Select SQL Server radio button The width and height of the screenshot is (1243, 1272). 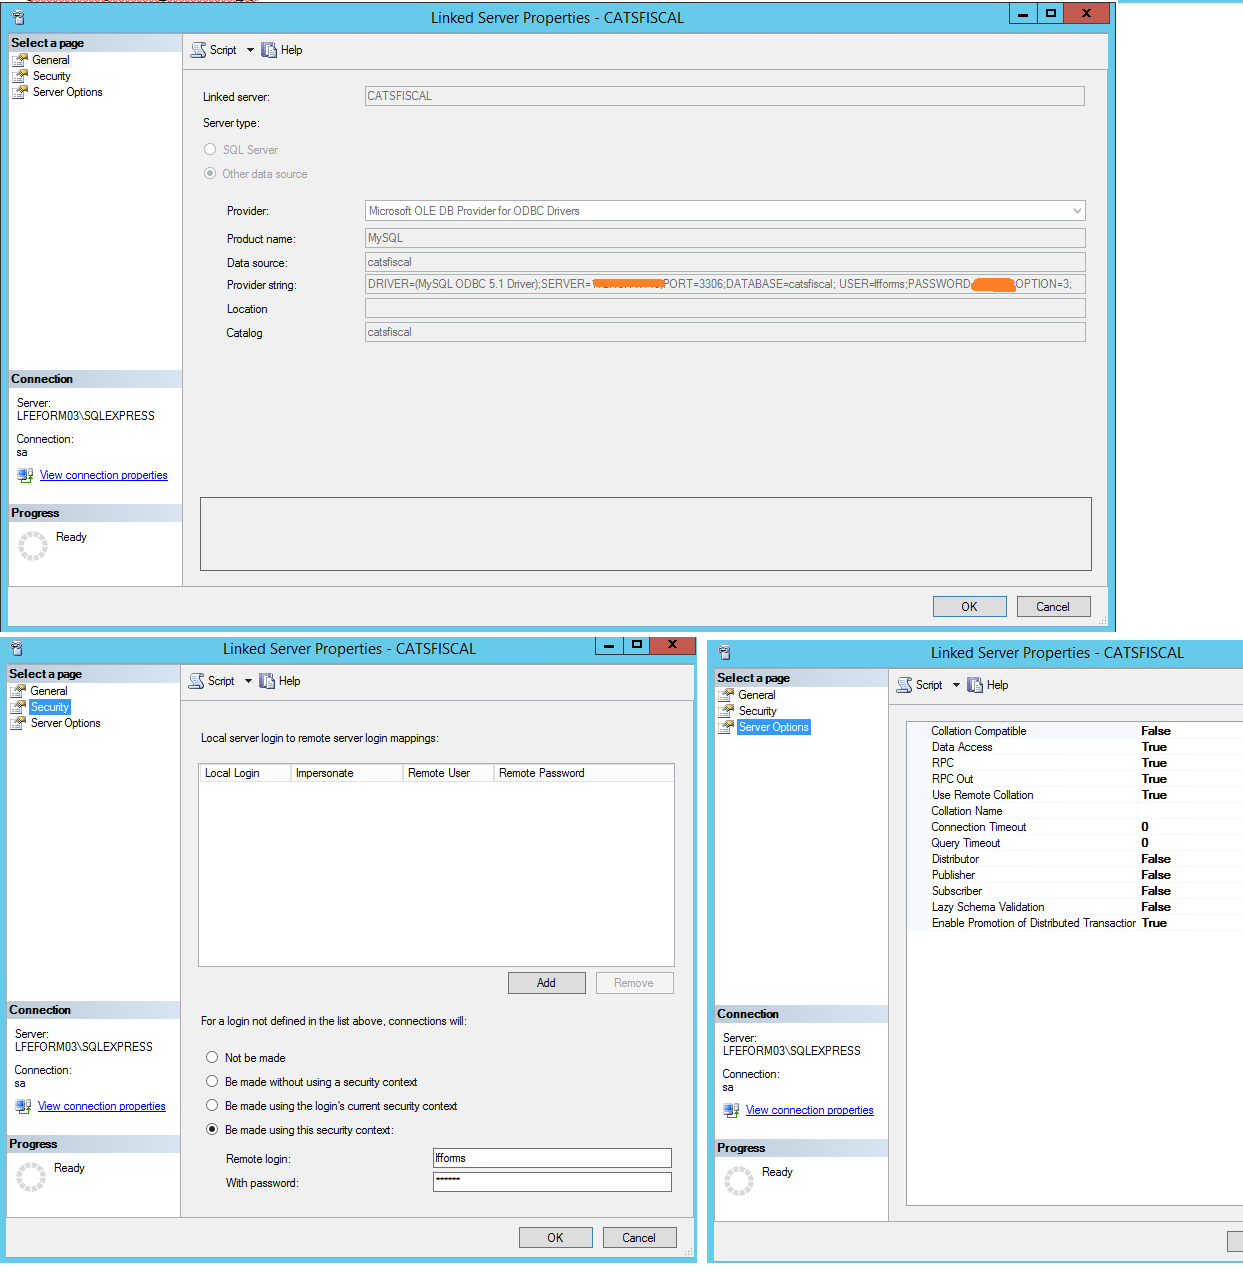point(210,149)
